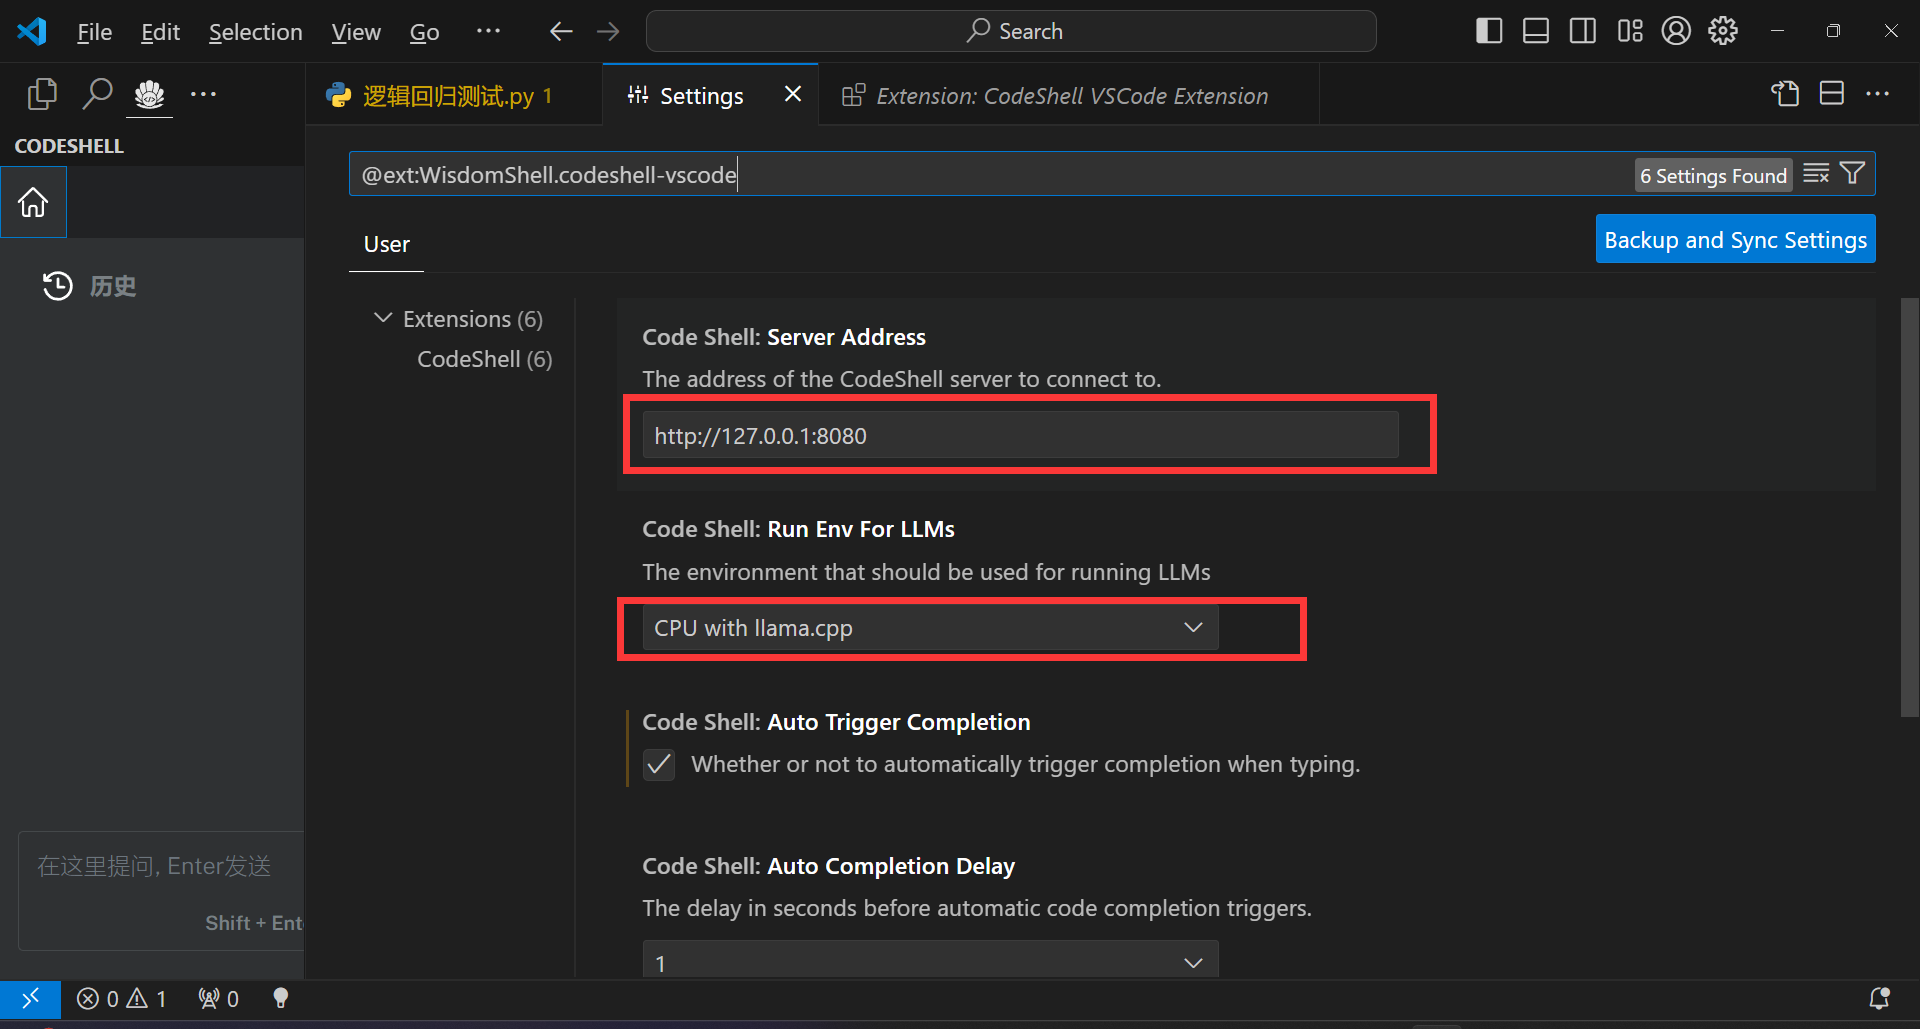Screen dimensions: 1920x1029
Task: Click the CodeShell home icon
Action: (33, 202)
